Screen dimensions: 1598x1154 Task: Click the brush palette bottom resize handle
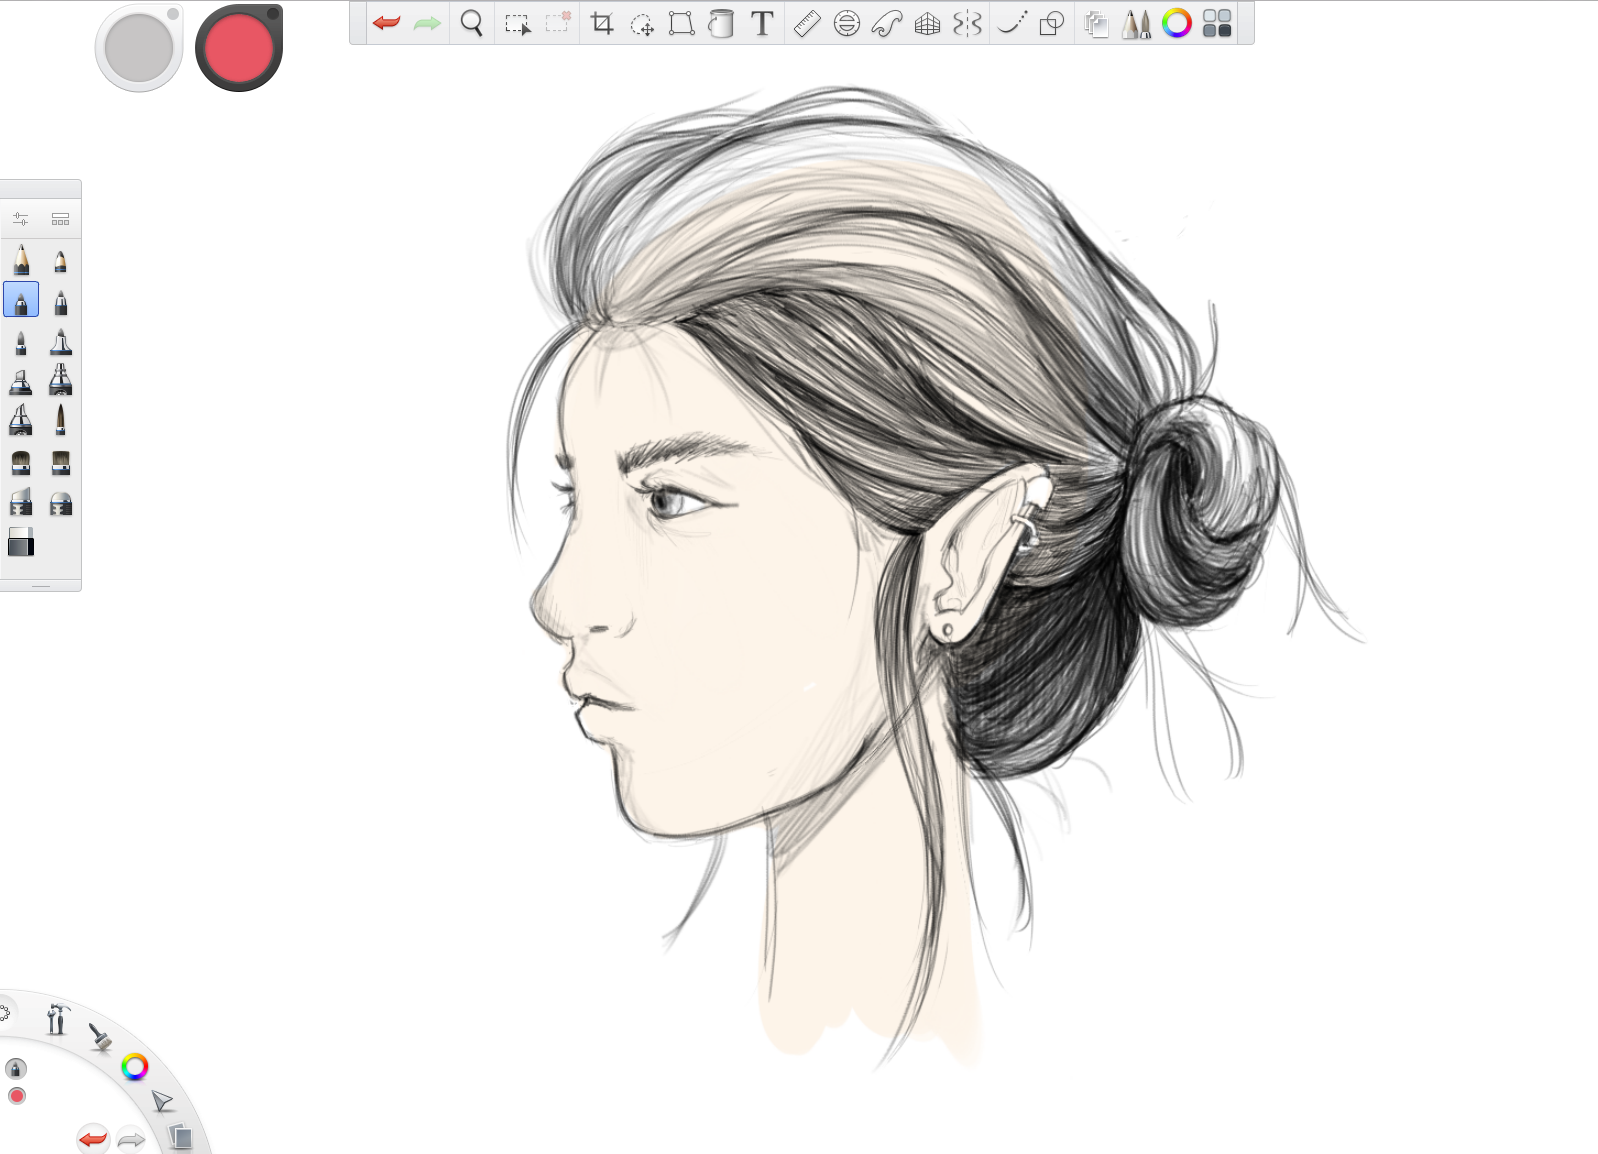pos(41,586)
